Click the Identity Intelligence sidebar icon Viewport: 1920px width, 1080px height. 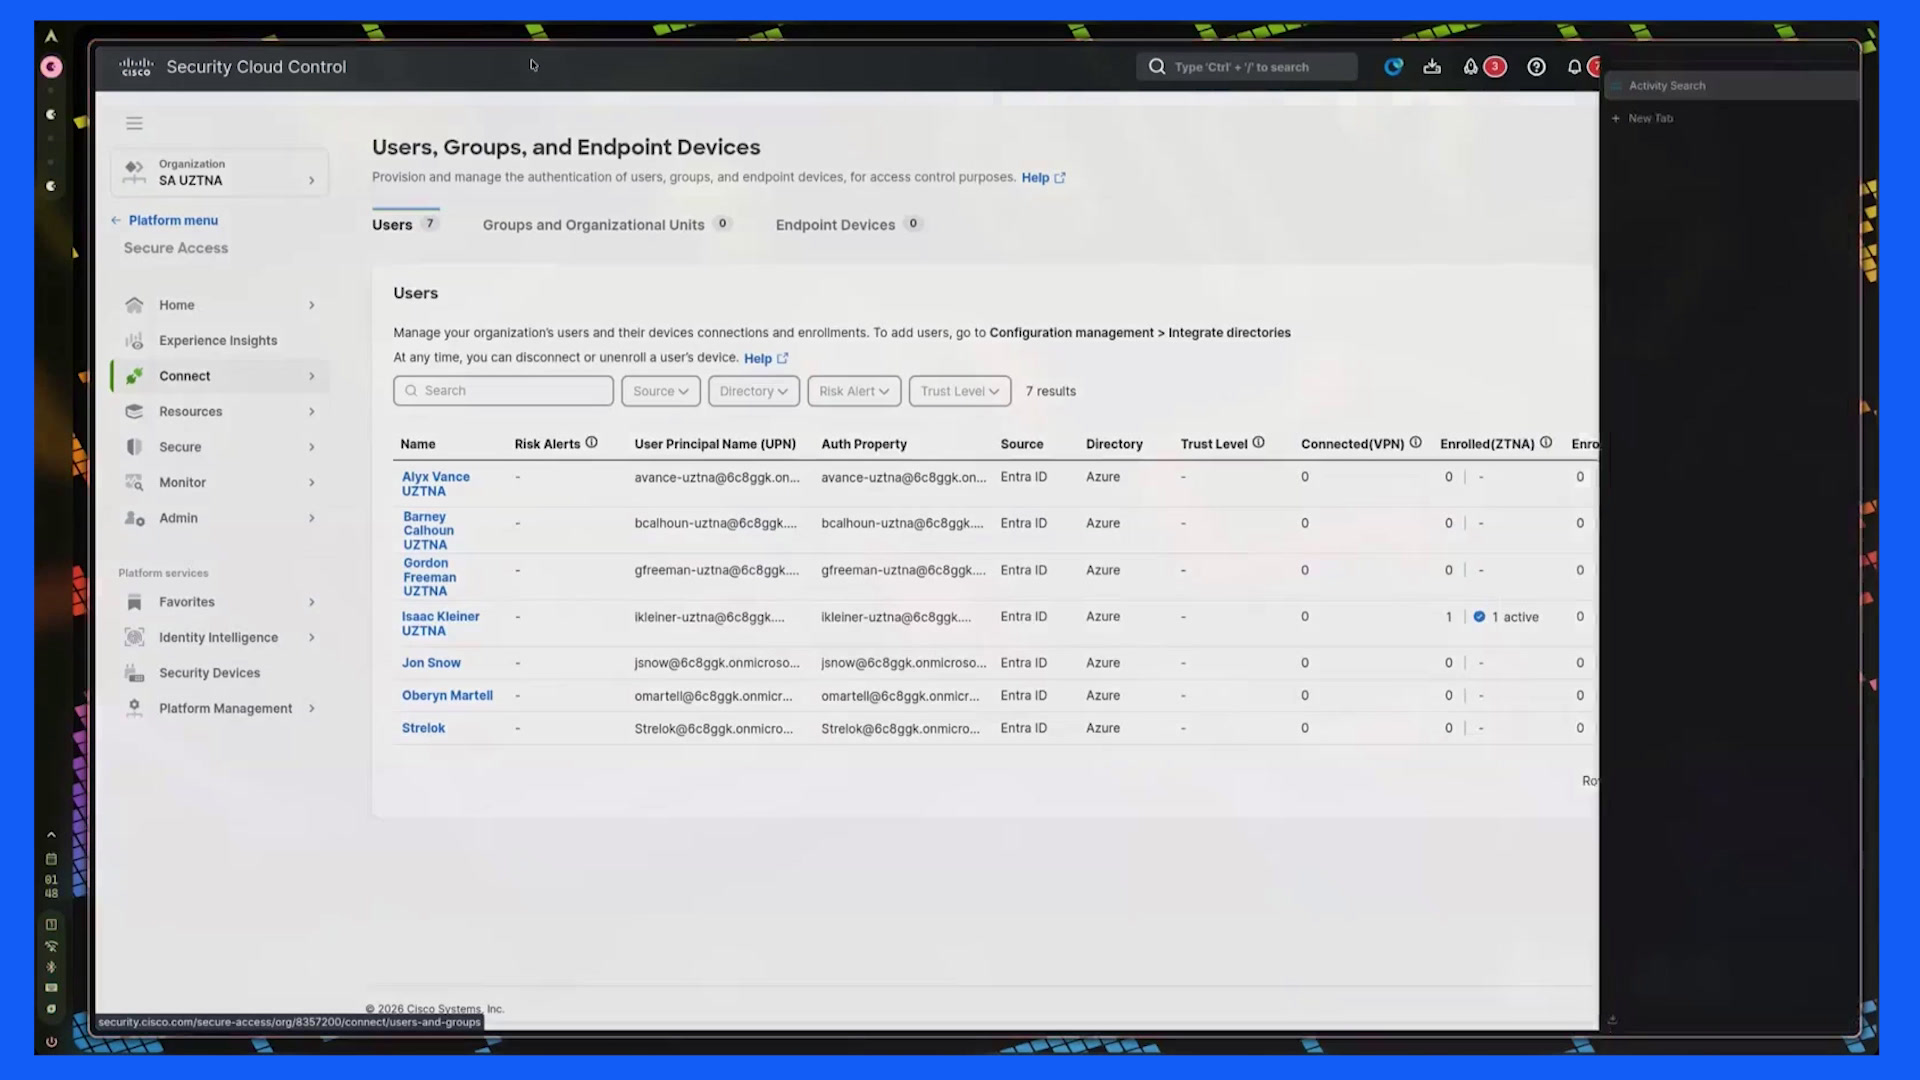(x=134, y=637)
